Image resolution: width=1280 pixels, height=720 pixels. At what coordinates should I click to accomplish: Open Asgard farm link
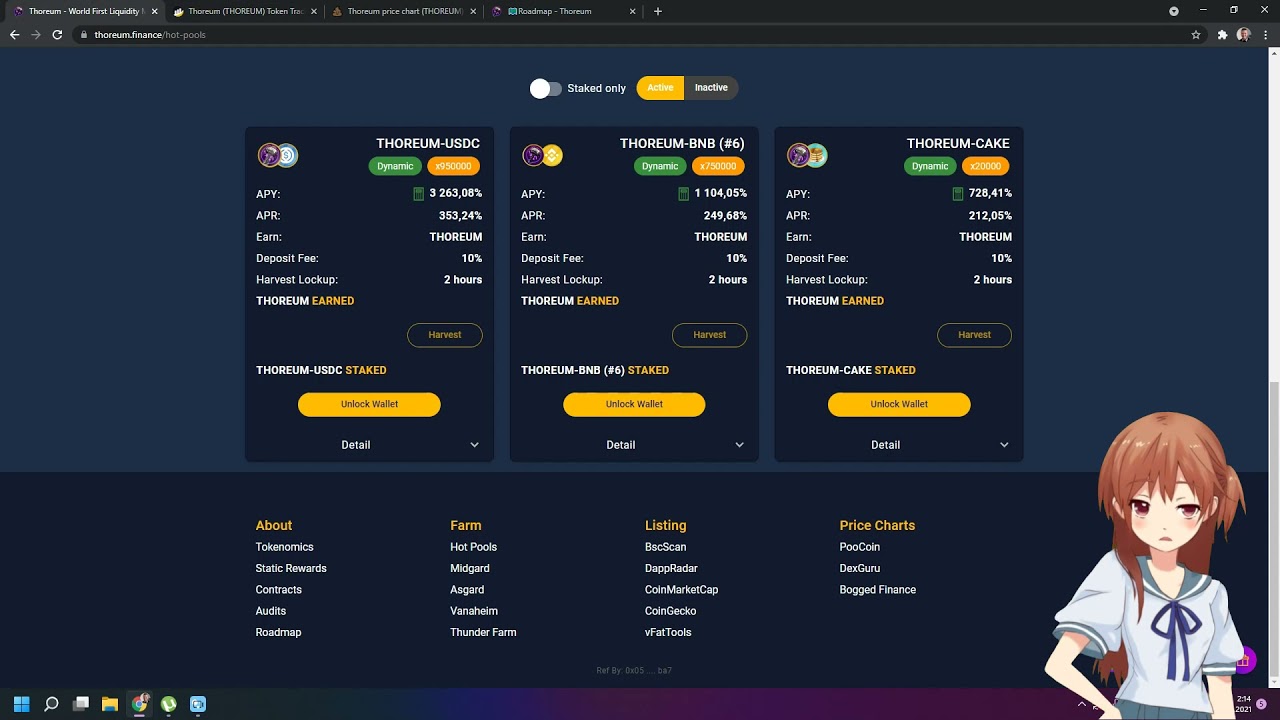[467, 590]
